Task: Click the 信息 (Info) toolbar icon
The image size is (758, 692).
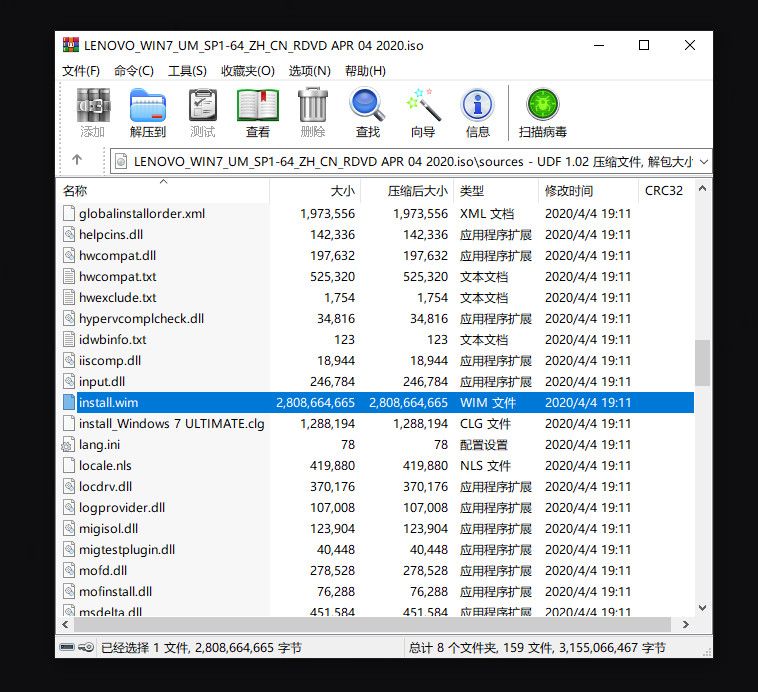Action: 478,105
